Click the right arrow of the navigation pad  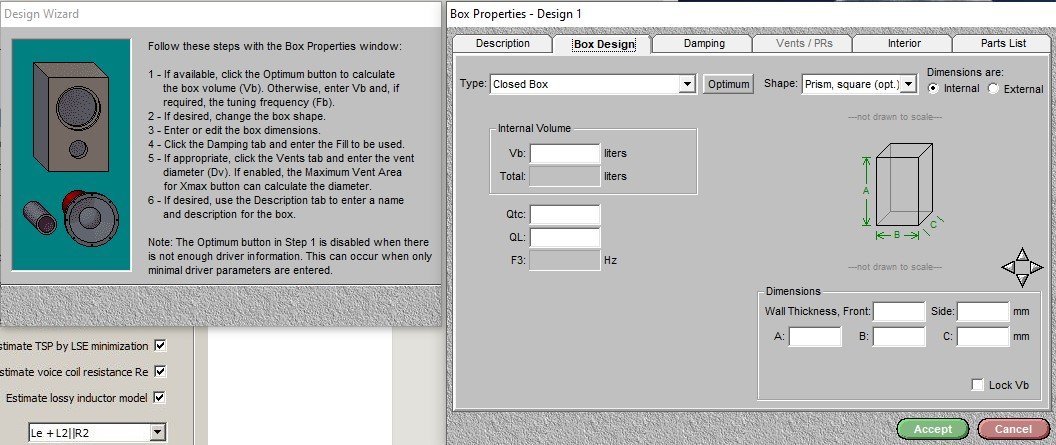(x=1036, y=267)
